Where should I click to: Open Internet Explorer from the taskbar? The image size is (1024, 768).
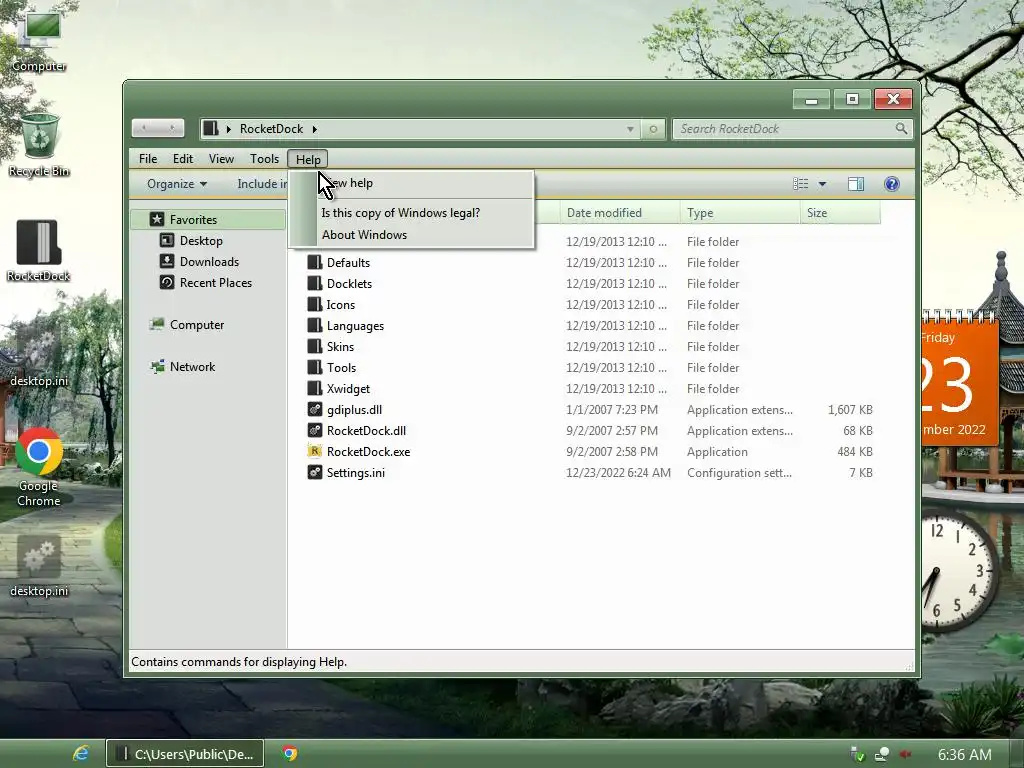pyautogui.click(x=80, y=754)
